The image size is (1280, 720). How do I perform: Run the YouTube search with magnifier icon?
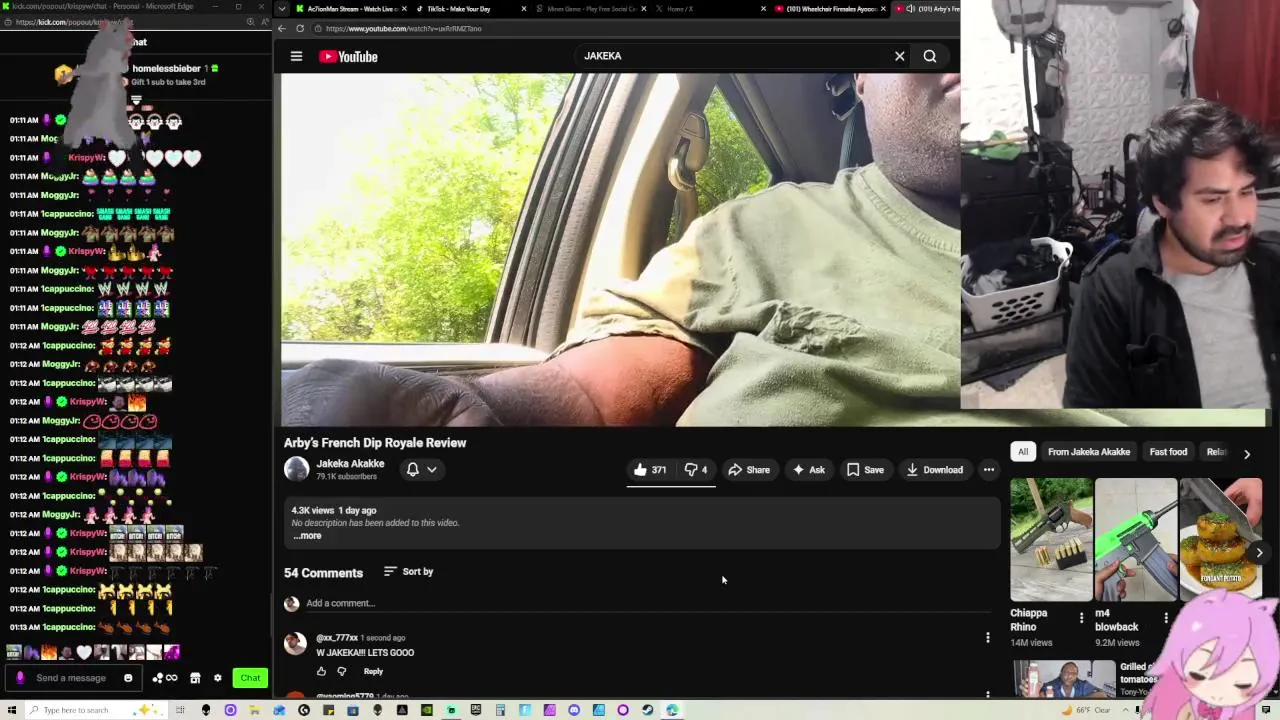[x=930, y=56]
